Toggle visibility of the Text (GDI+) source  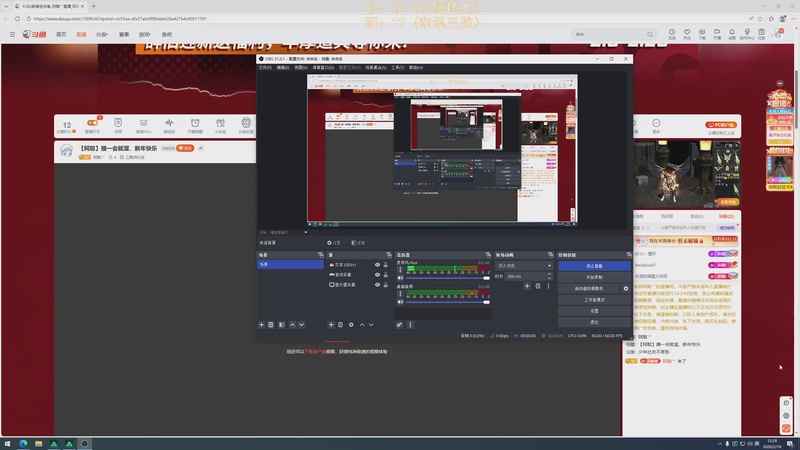(x=378, y=265)
